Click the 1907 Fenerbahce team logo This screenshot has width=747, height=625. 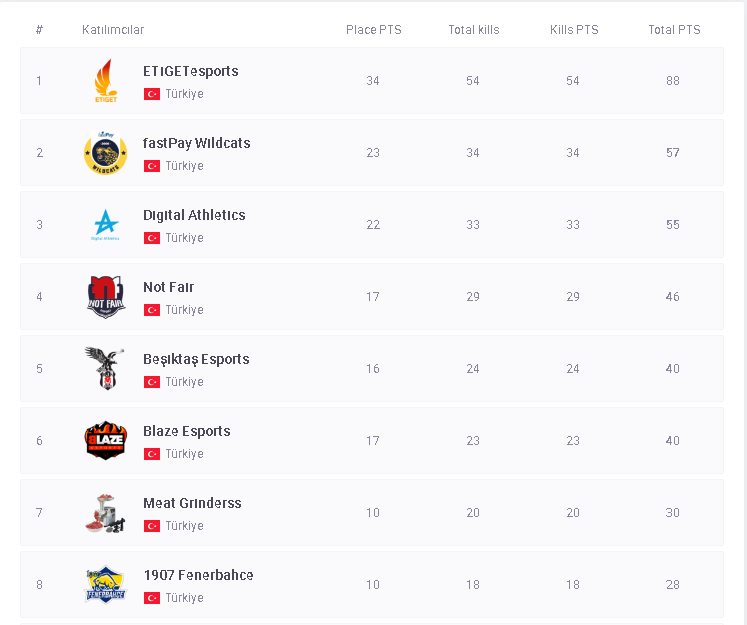tap(105, 585)
